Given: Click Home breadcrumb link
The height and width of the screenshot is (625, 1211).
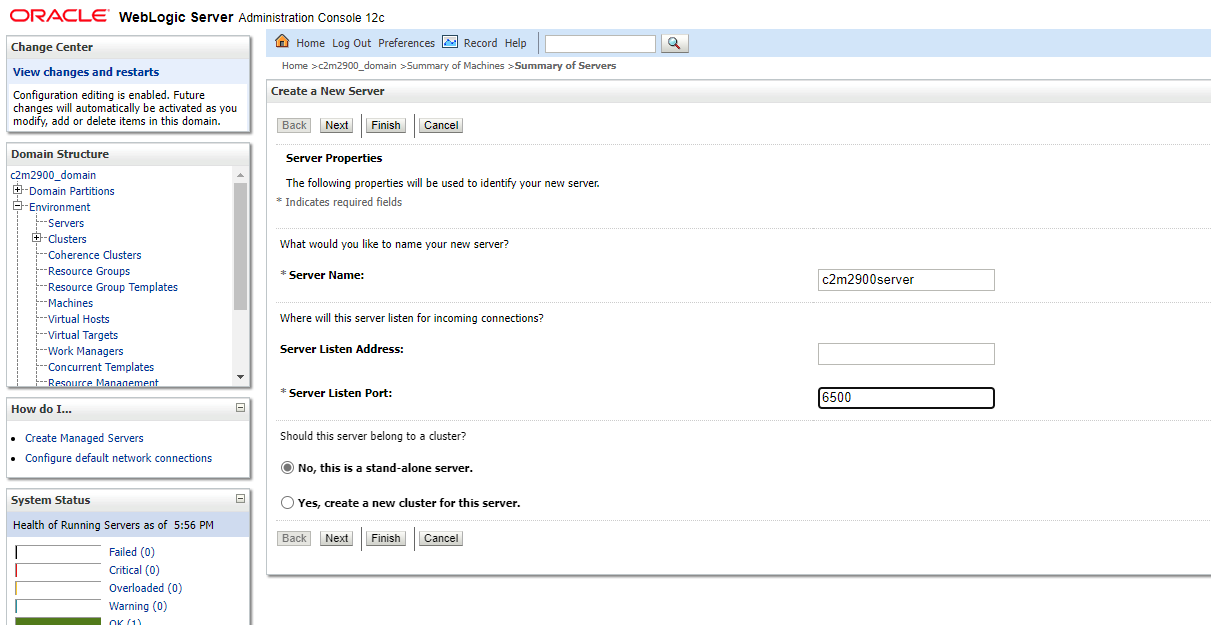Looking at the screenshot, I should coord(295,66).
